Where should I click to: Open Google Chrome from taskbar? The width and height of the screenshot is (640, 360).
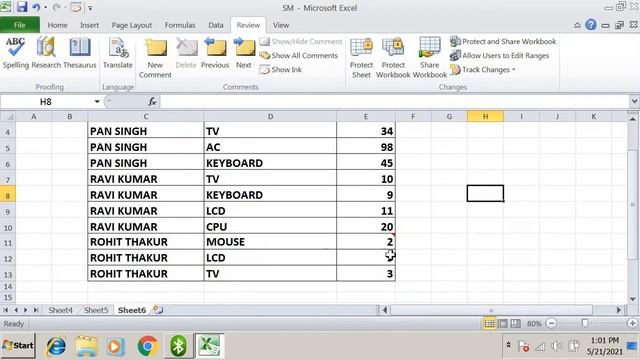pos(148,346)
